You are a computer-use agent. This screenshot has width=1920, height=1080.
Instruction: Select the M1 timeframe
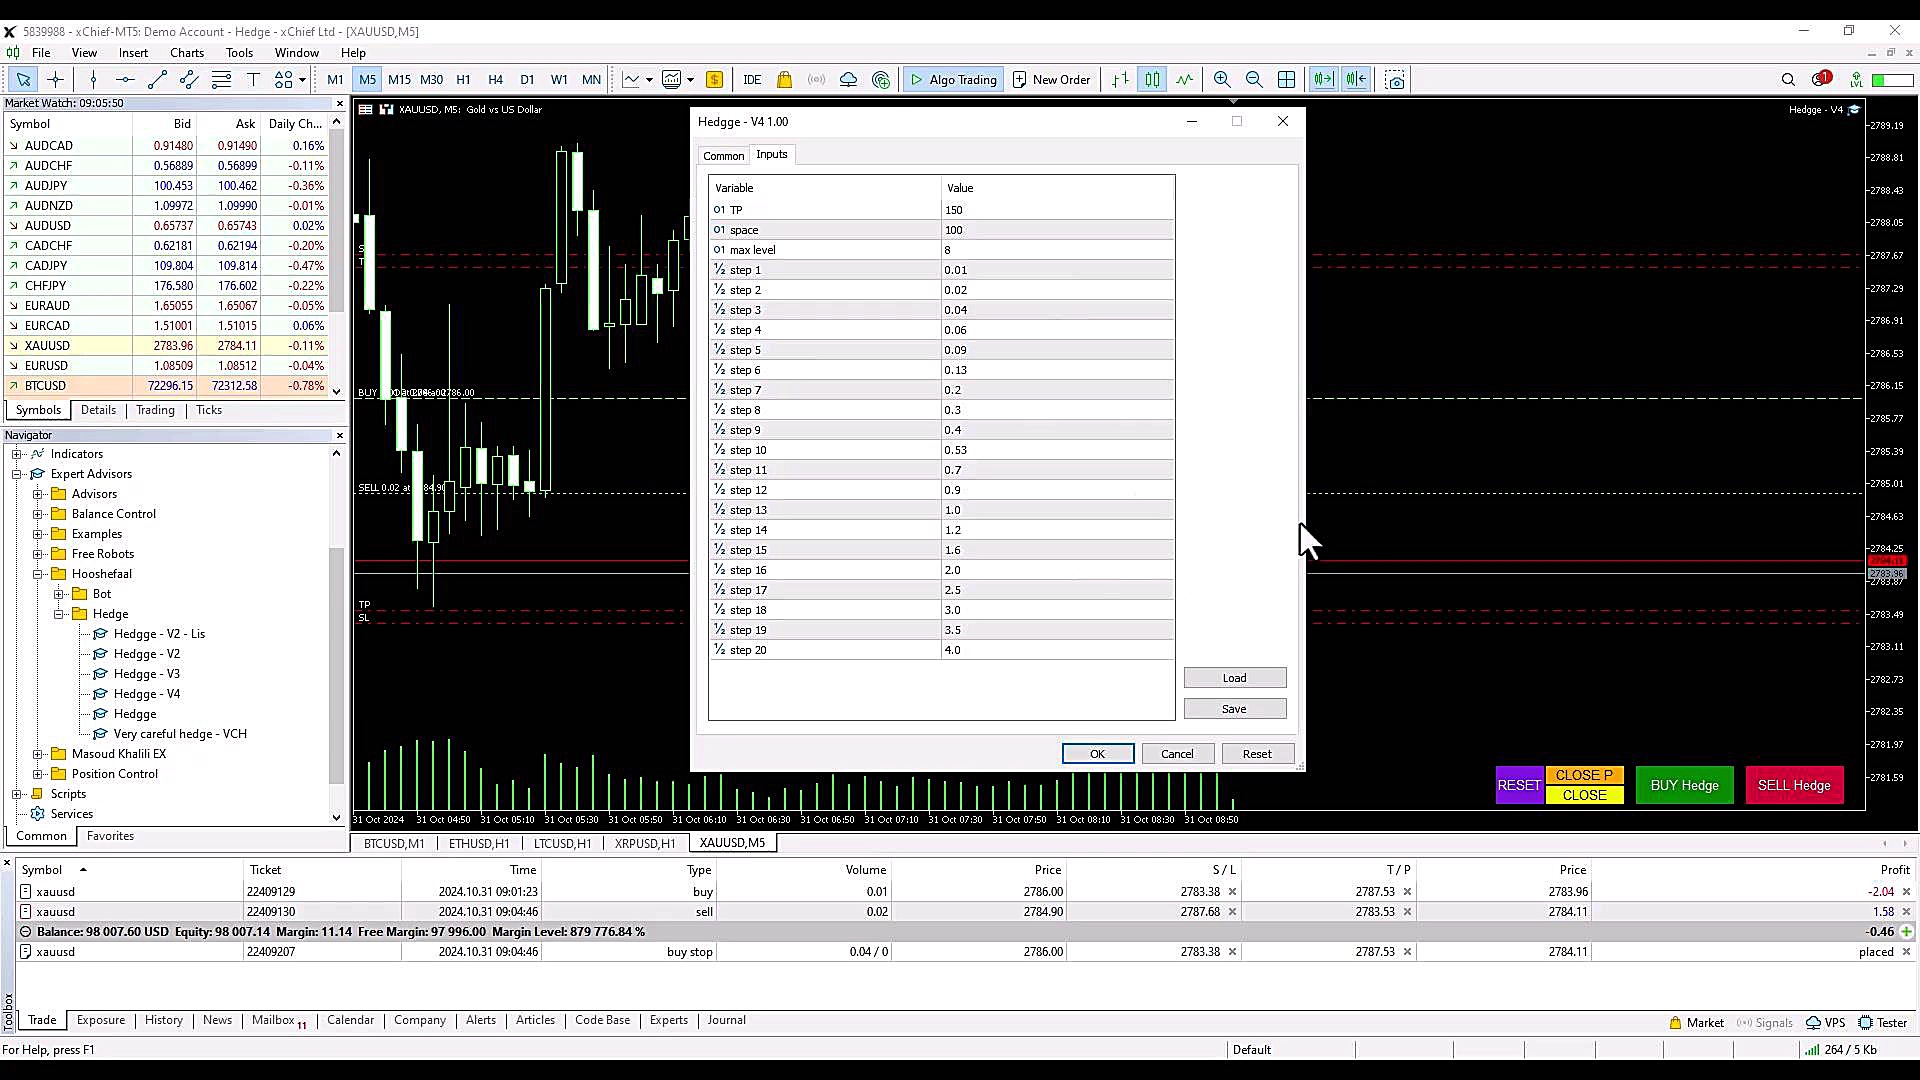335,80
